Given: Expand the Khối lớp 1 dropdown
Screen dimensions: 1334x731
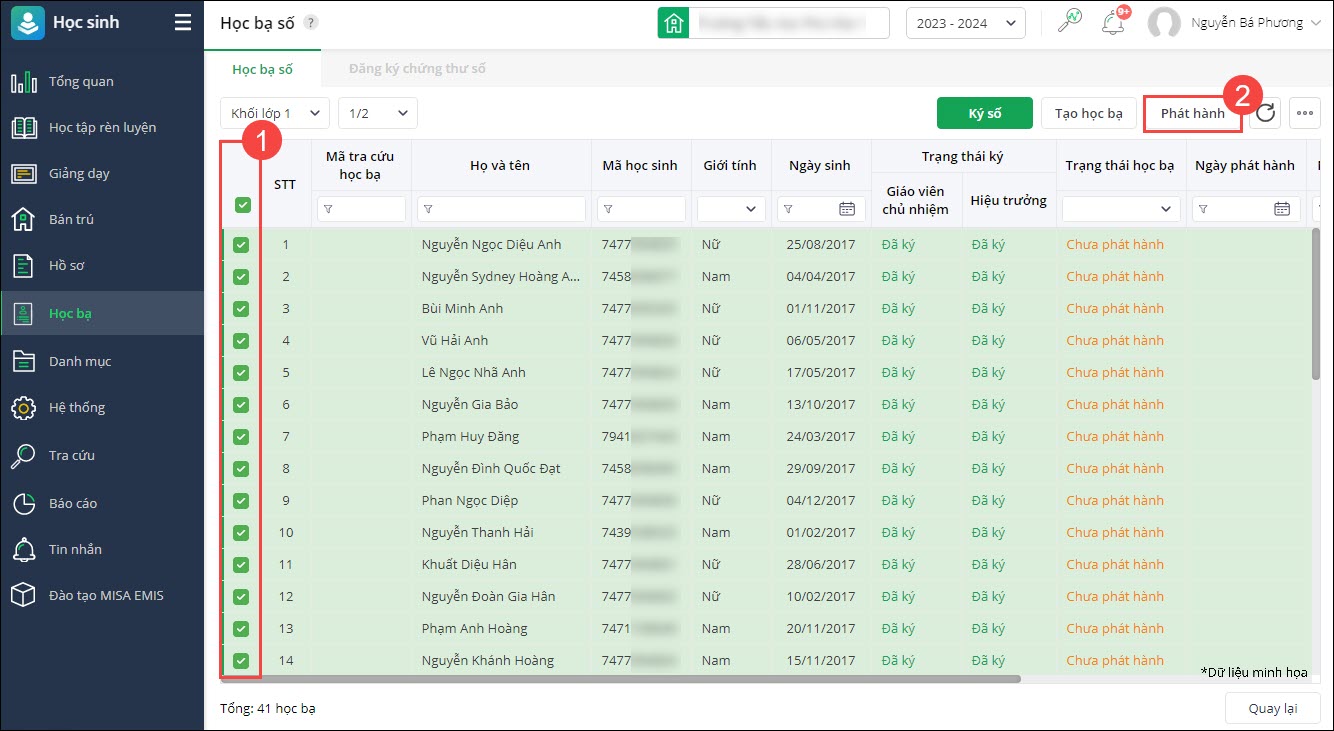Looking at the screenshot, I should pyautogui.click(x=274, y=113).
